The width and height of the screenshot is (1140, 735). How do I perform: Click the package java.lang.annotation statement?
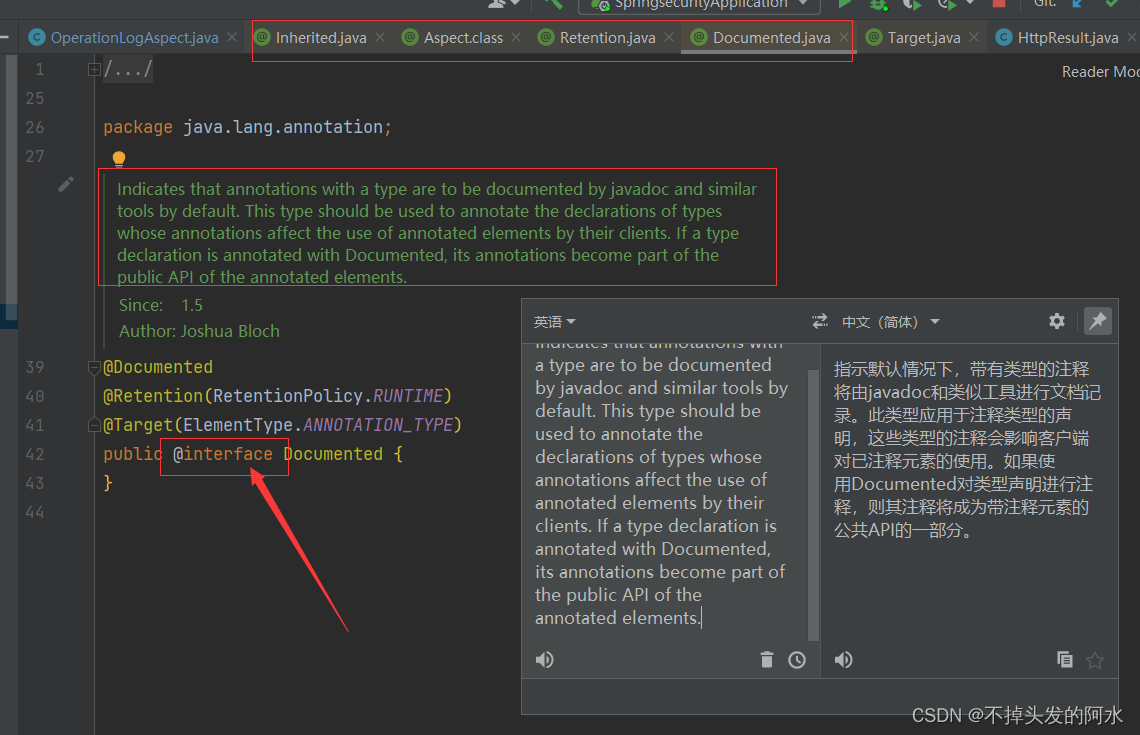[247, 127]
